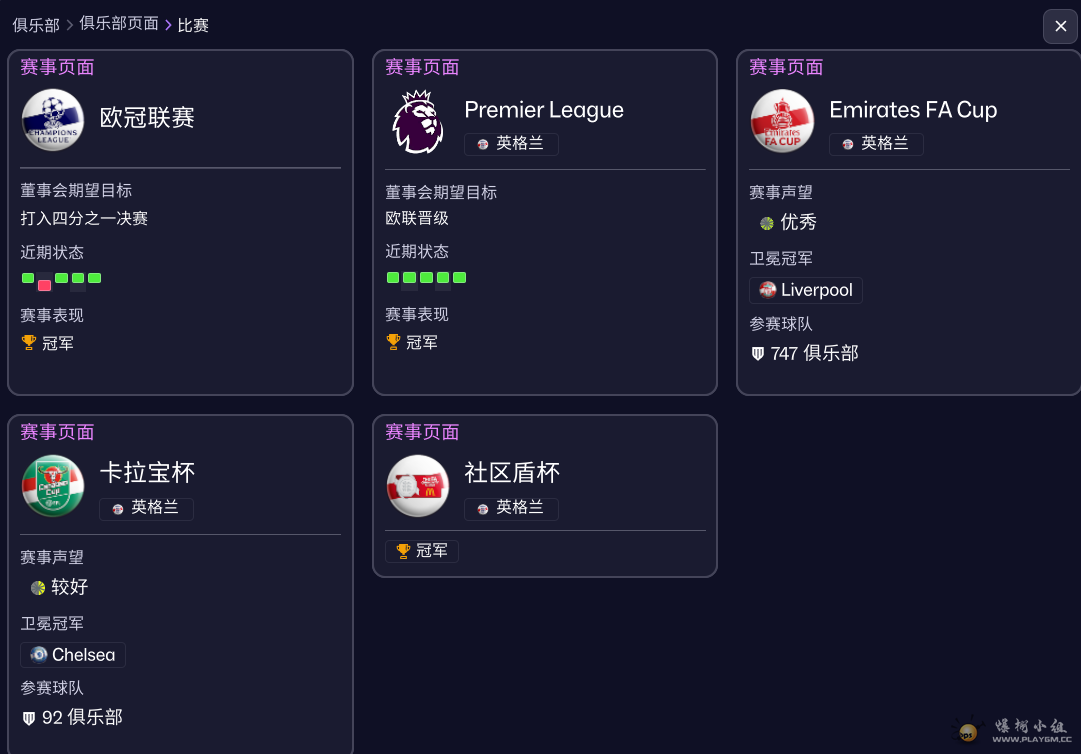This screenshot has height=754, width=1081.
Task: Click the shield icon next to 747 俱乐部
Action: [x=758, y=354]
